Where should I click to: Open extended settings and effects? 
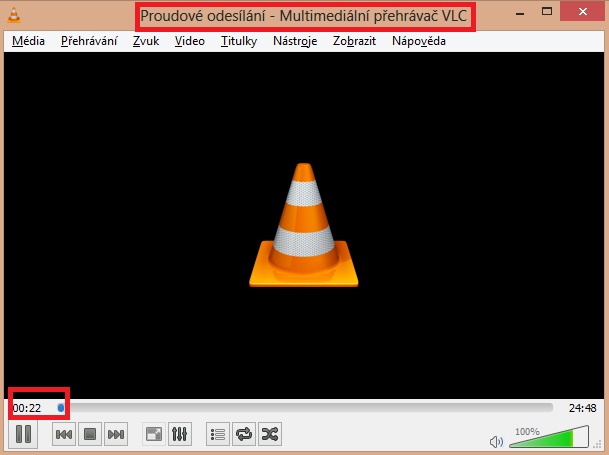[179, 434]
